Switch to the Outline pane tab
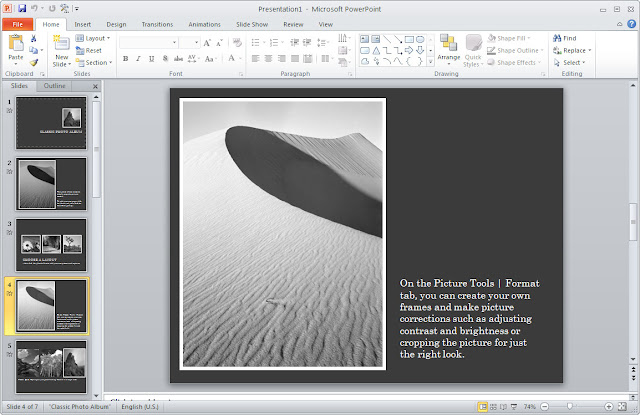Viewport: 640px width, 415px height. [x=54, y=86]
